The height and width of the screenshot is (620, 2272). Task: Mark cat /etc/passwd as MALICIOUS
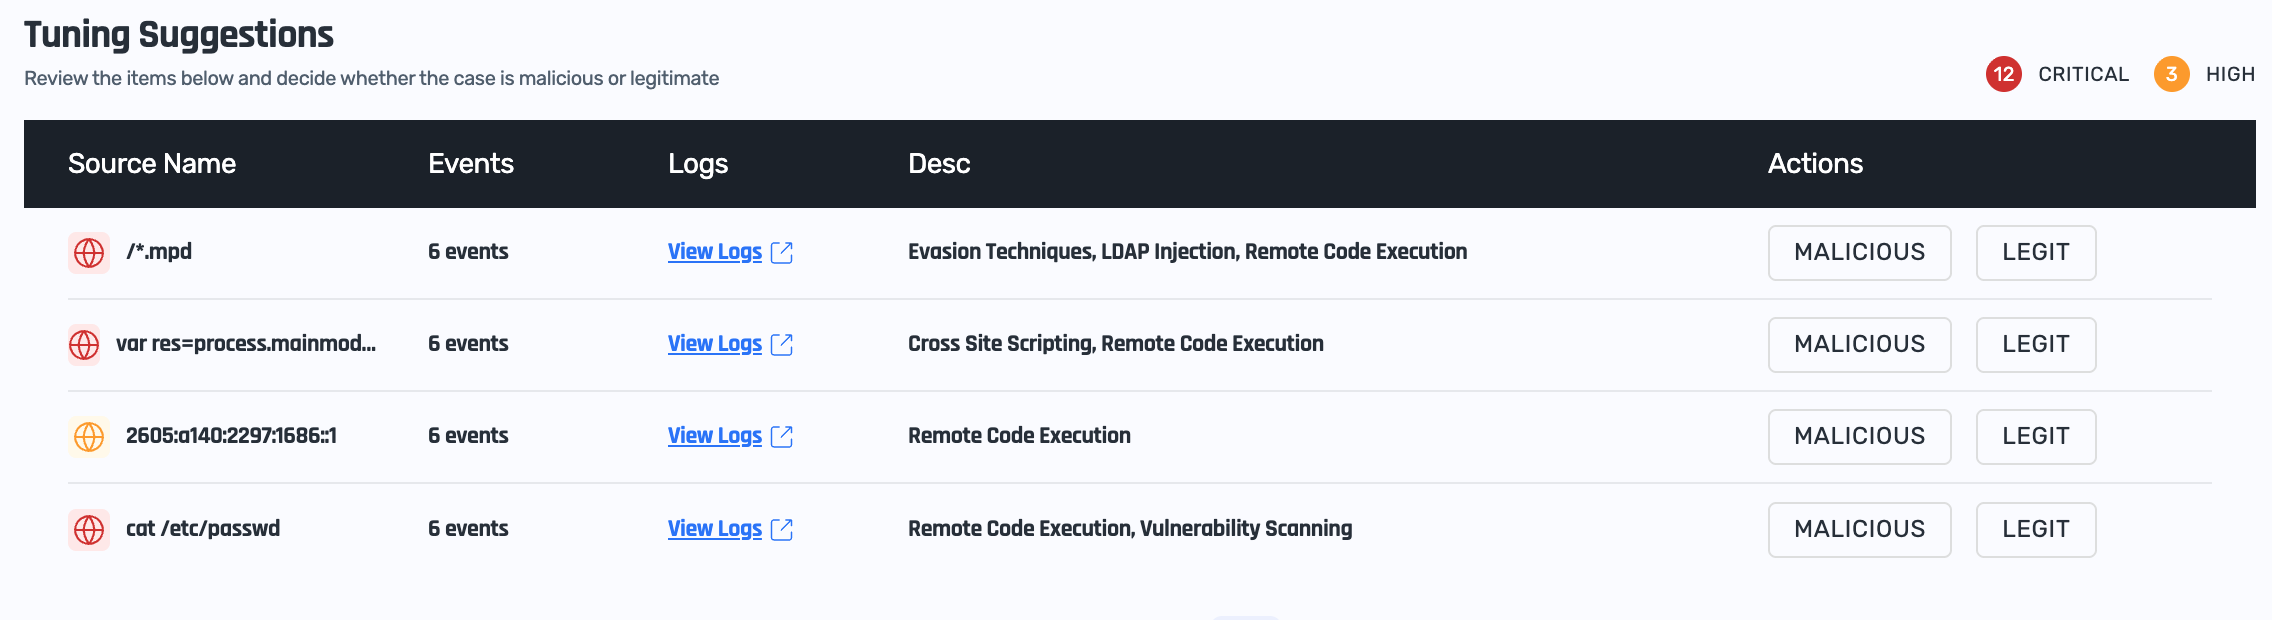(x=1859, y=530)
